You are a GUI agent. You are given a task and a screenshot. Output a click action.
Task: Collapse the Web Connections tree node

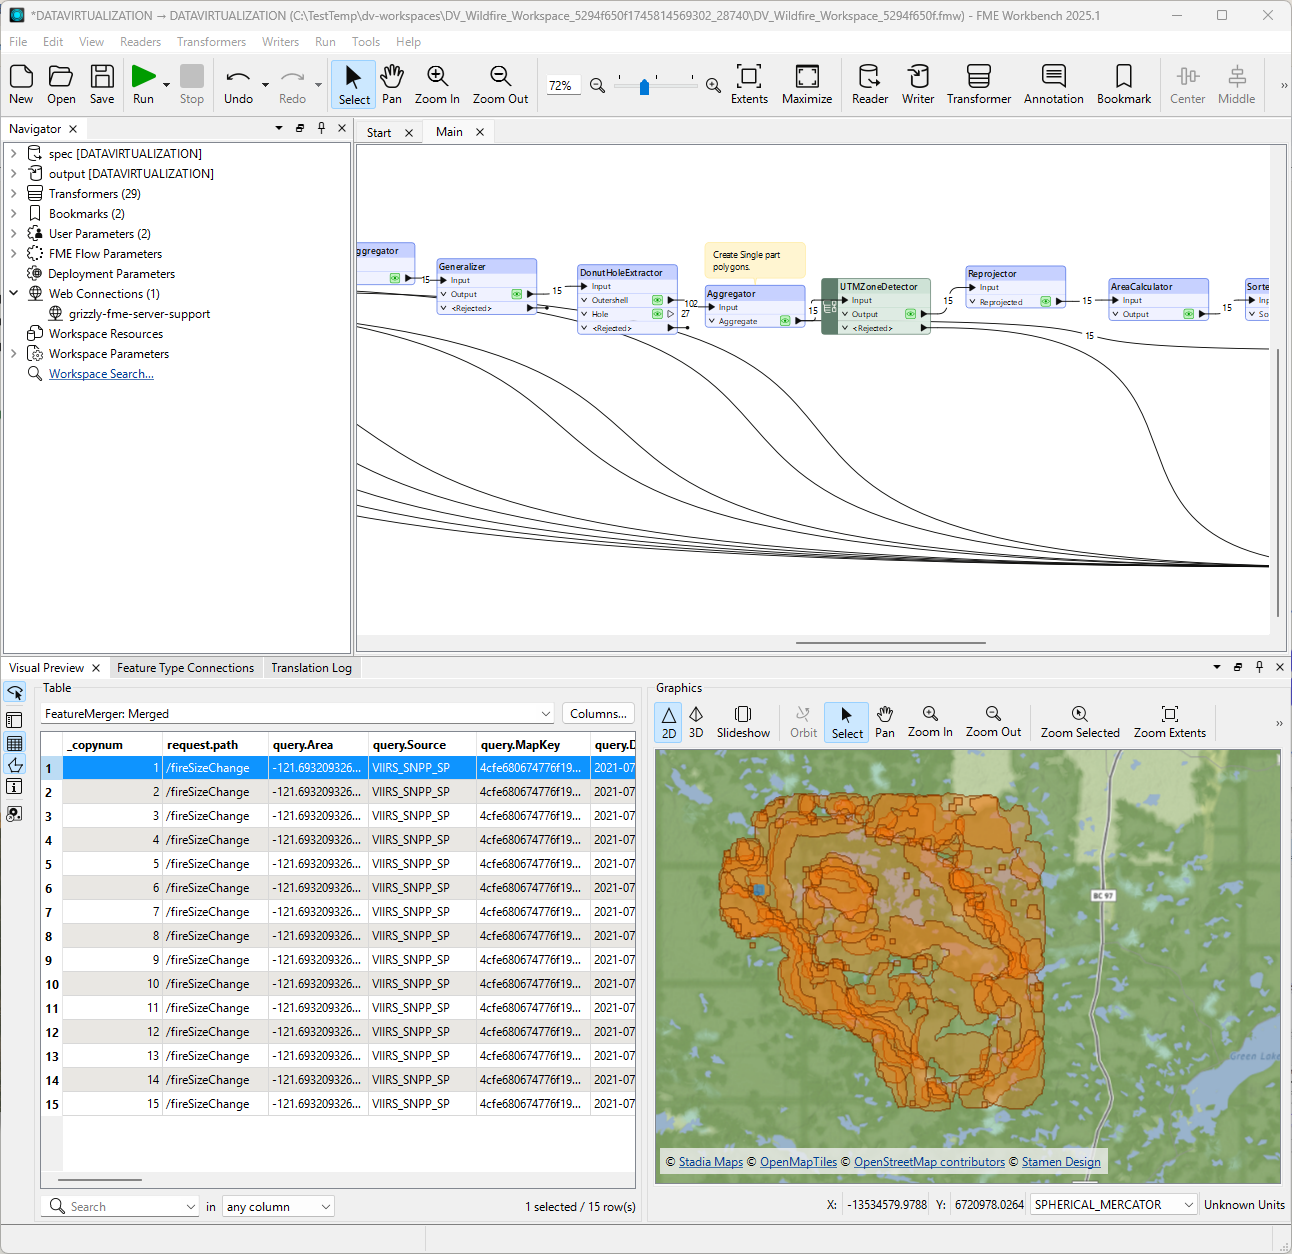14,294
